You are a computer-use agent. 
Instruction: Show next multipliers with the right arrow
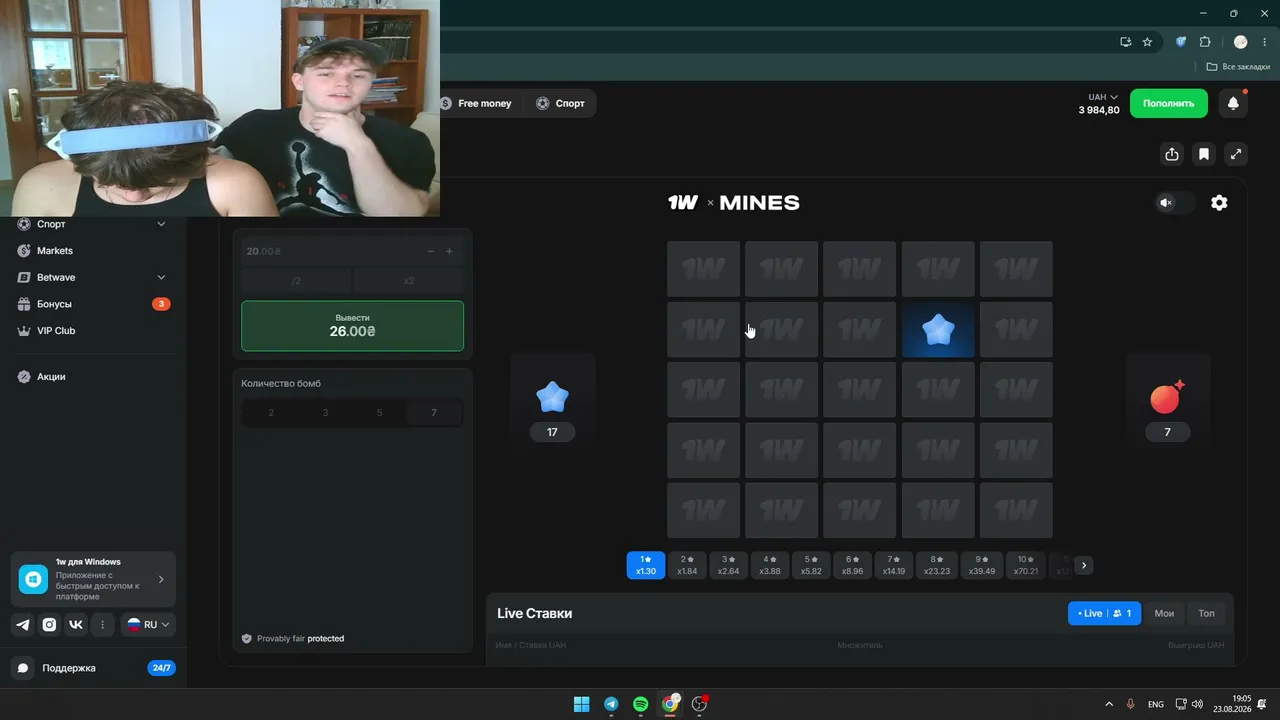[1083, 565]
